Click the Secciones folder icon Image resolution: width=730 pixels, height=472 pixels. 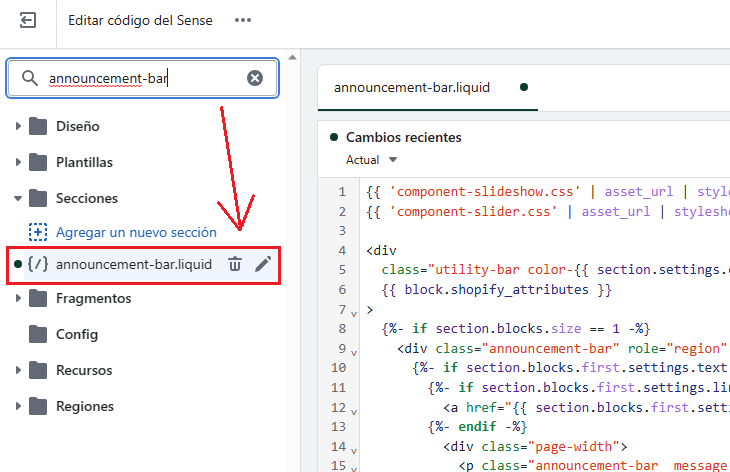pyautogui.click(x=38, y=198)
